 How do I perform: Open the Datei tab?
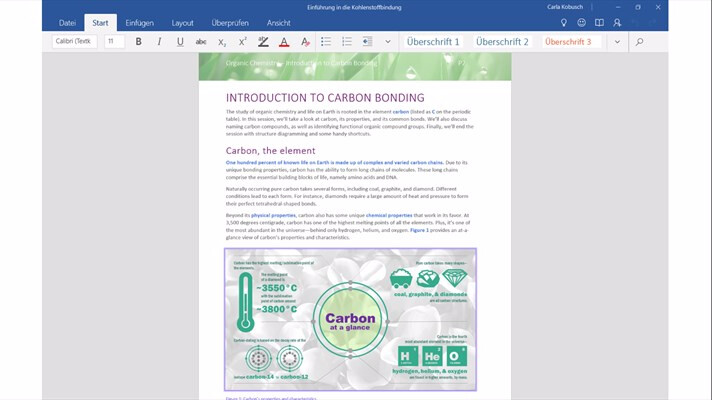[67, 23]
